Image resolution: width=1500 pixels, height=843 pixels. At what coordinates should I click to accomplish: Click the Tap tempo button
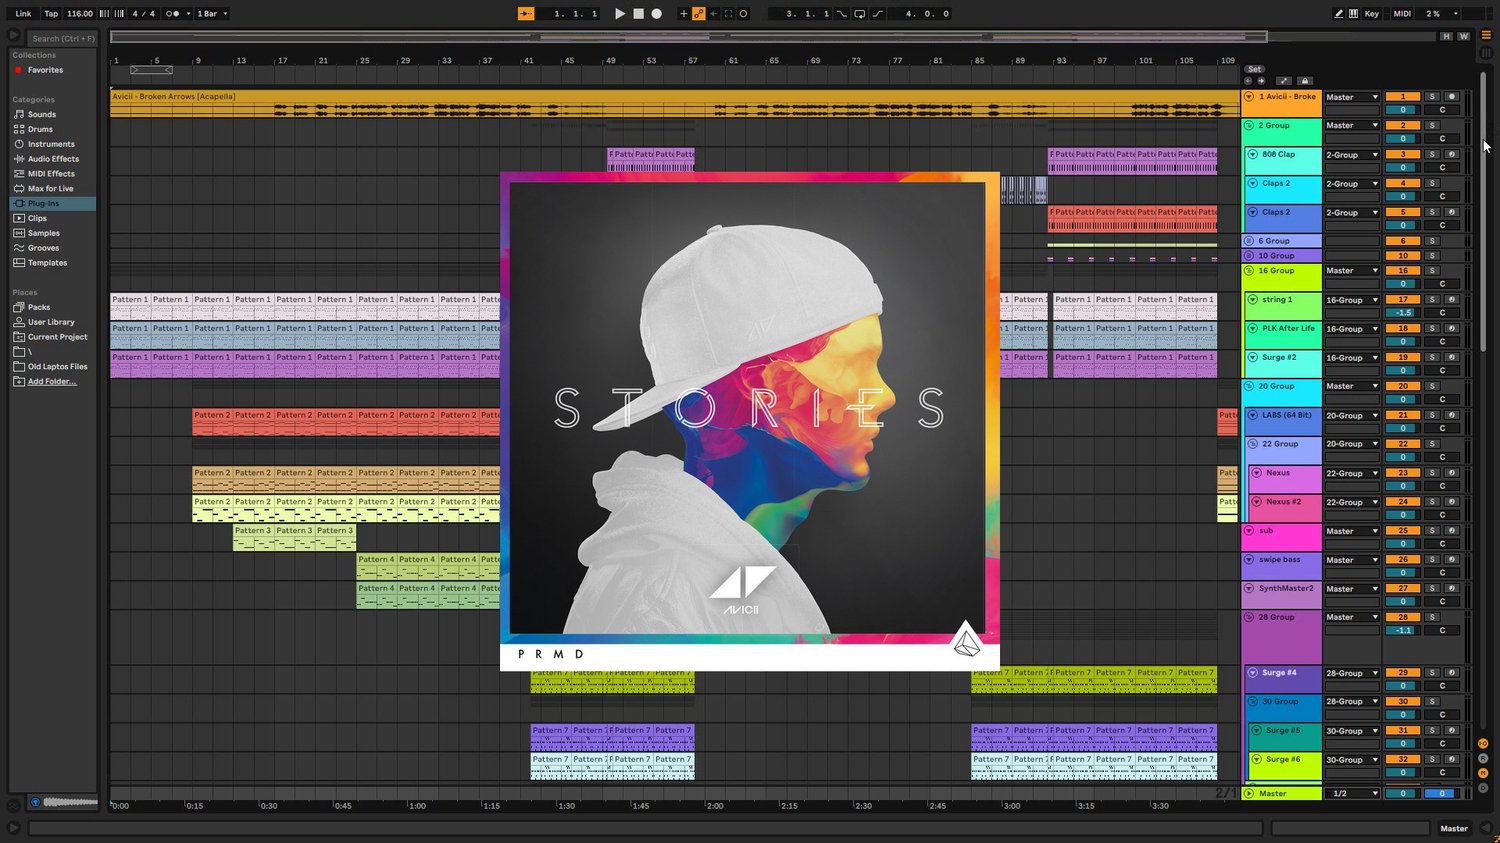(51, 14)
